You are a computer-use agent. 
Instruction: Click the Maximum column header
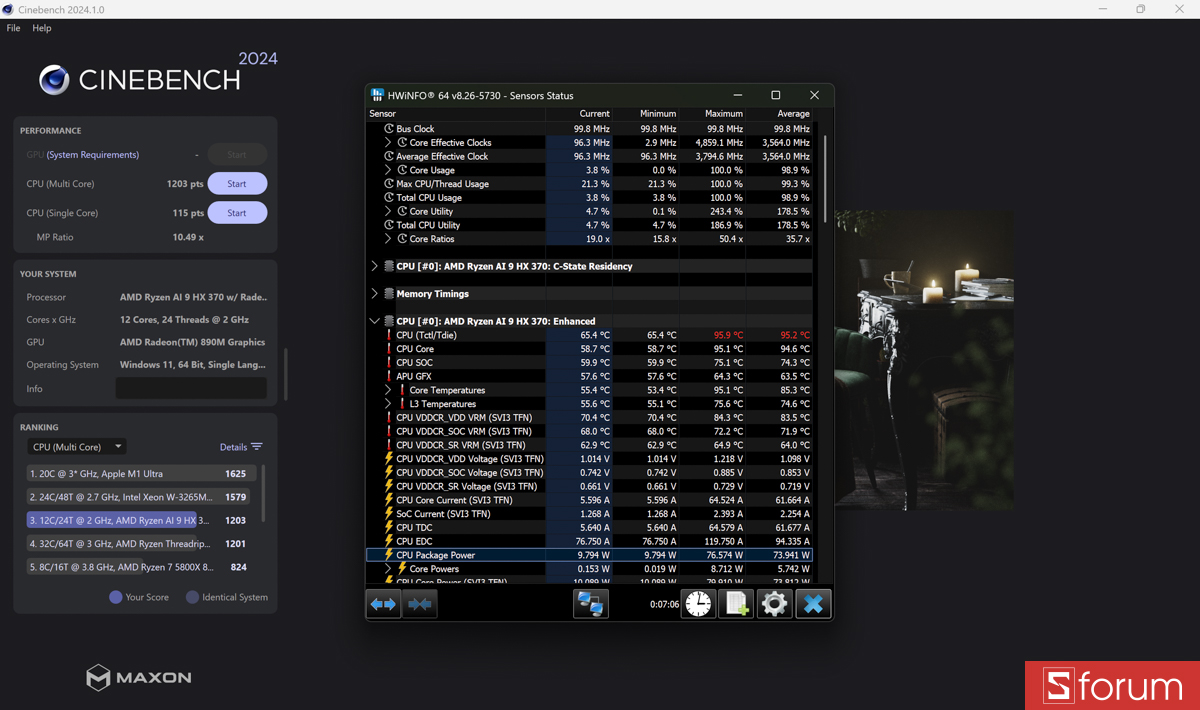point(712,114)
